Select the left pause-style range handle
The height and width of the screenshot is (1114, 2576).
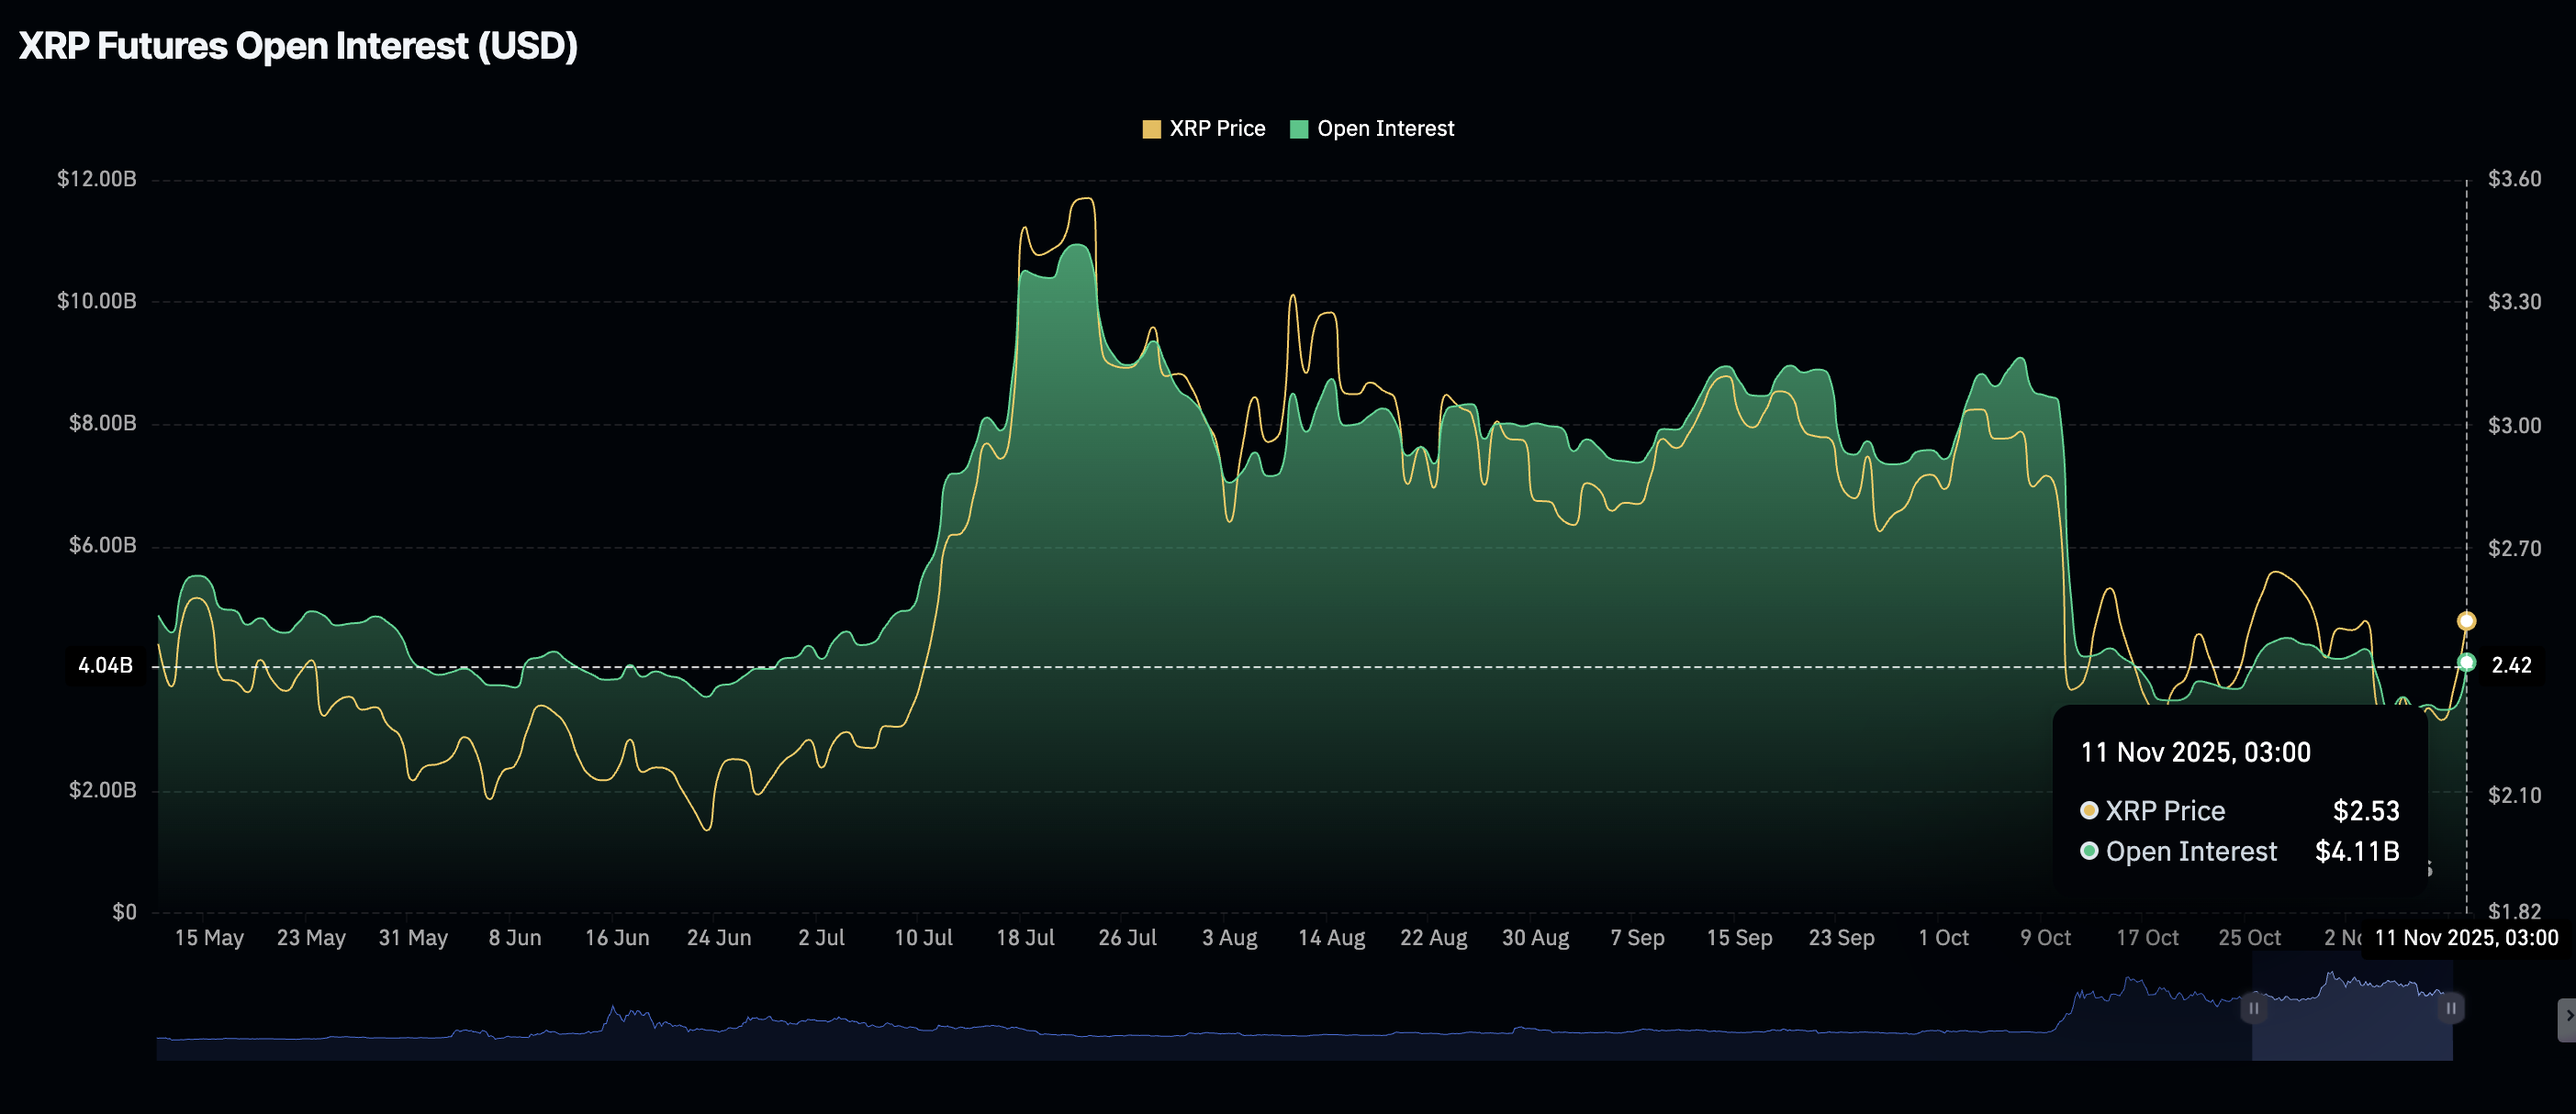(x=2255, y=1009)
